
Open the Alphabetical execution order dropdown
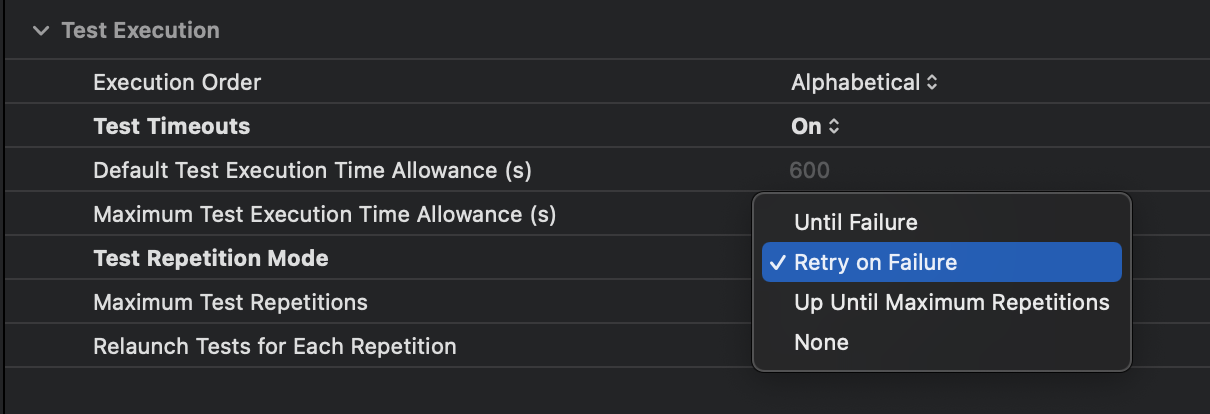pyautogui.click(x=855, y=83)
